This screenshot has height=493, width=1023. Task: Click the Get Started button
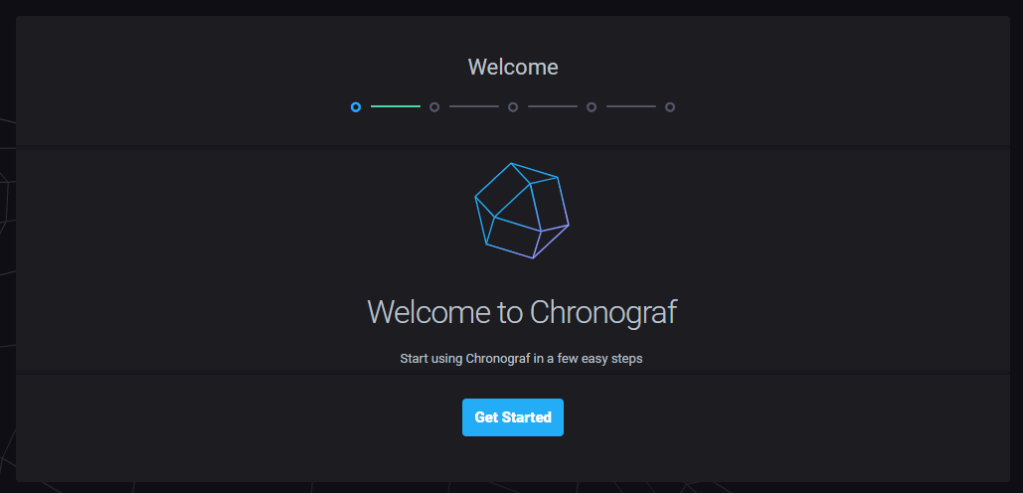point(512,417)
